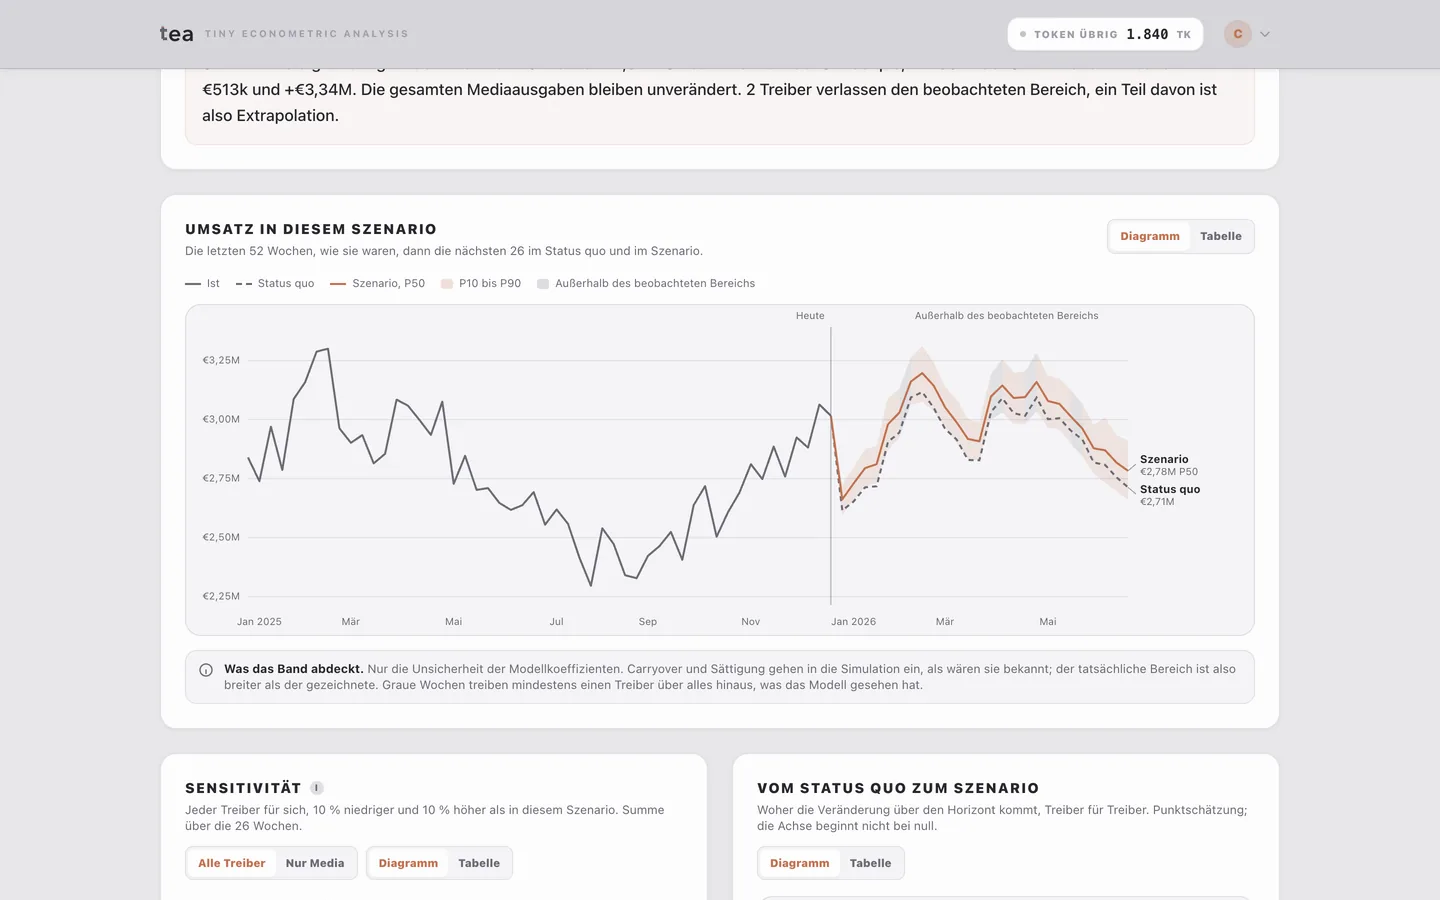Click the info icon beside Was das Band abdeckt
The image size is (1440, 900).
pyautogui.click(x=206, y=670)
